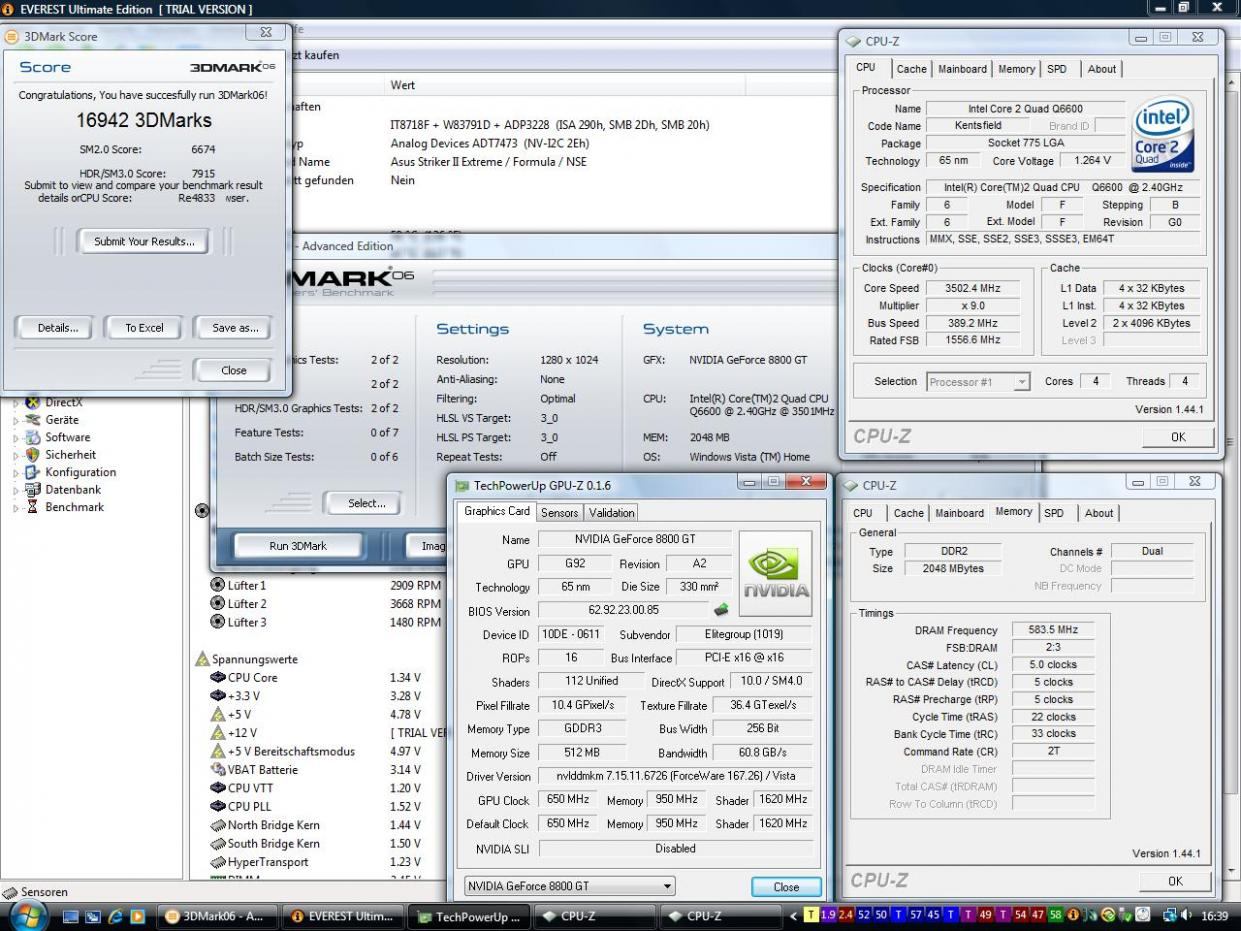
Task: Click Save as... in 3DMark Score
Action: (235, 328)
